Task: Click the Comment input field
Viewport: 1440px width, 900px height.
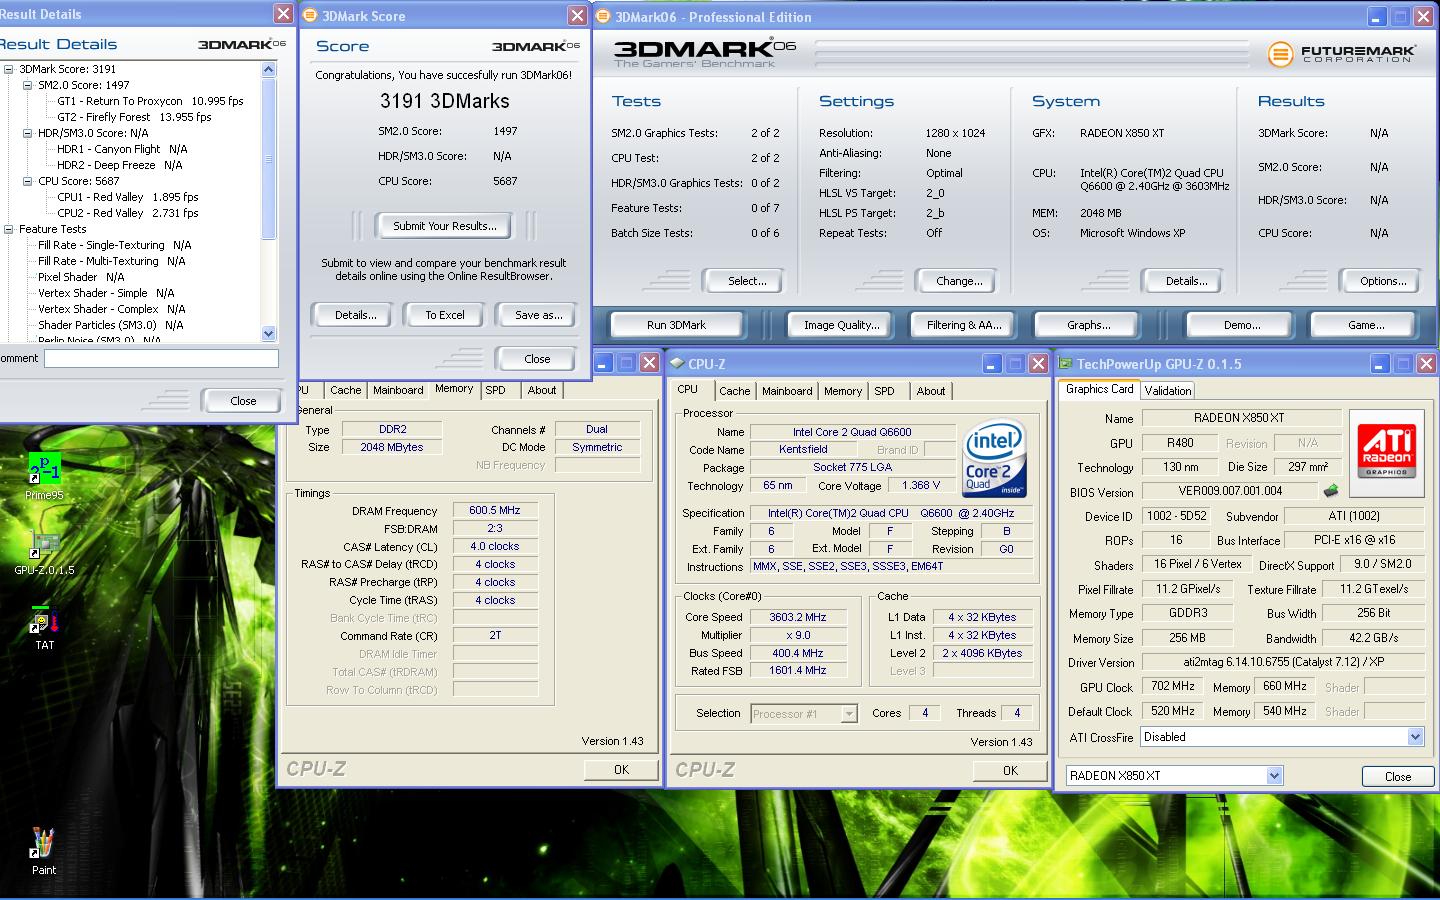Action: pyautogui.click(x=161, y=358)
